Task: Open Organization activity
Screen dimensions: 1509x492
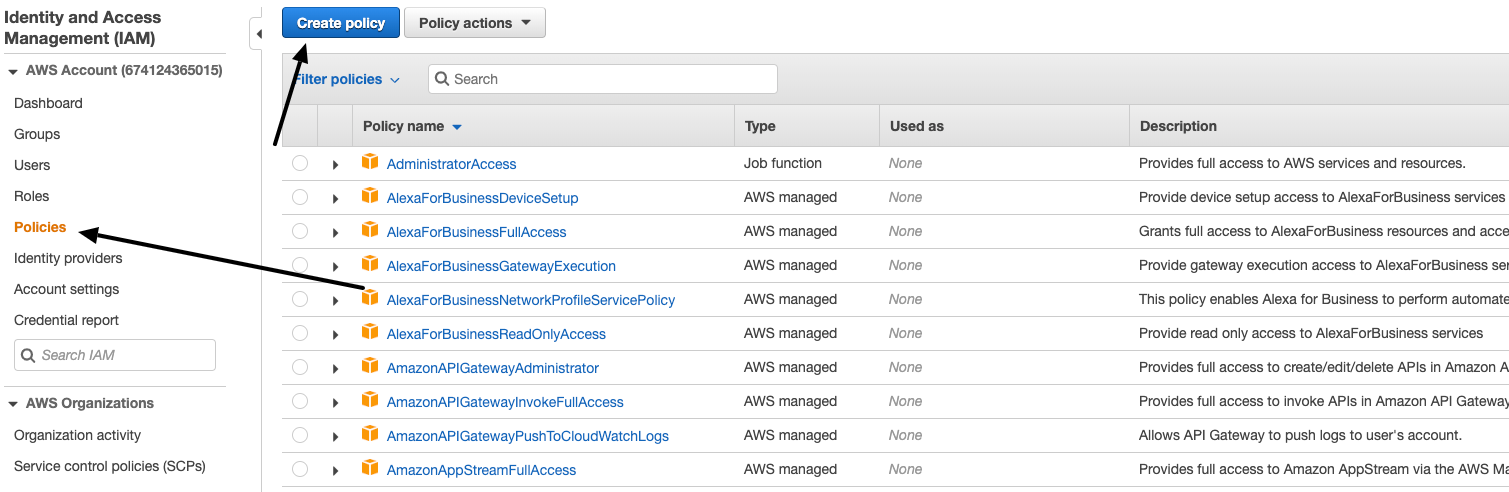Action: (78, 435)
